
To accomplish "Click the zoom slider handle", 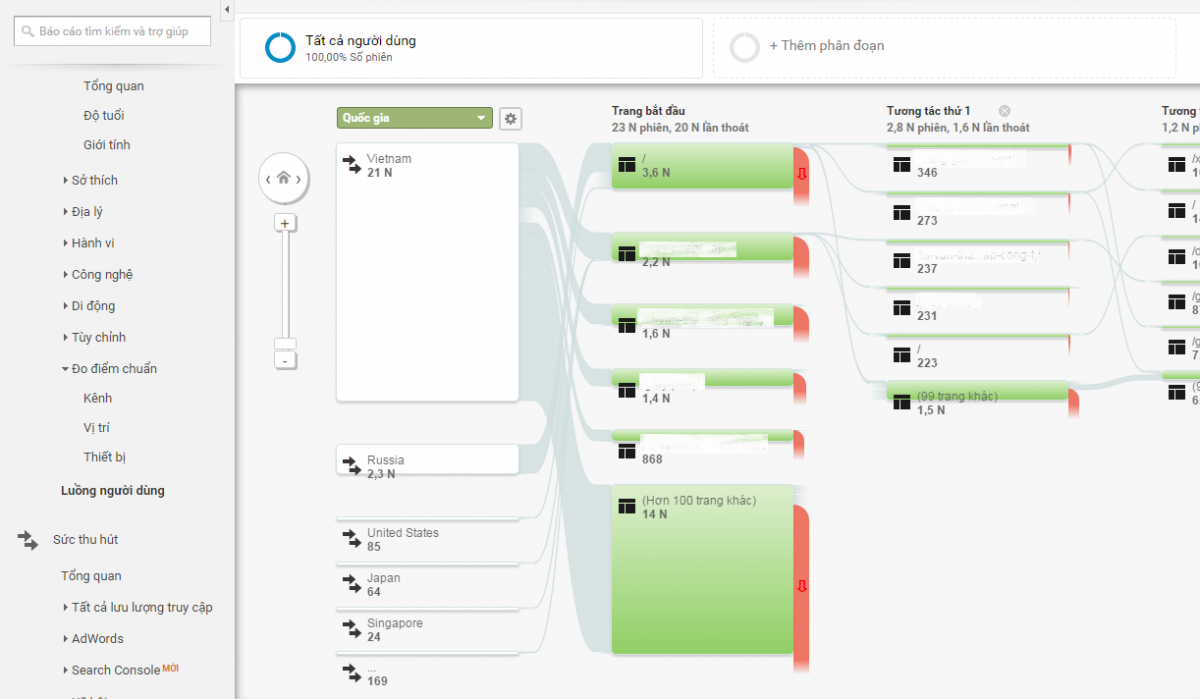I will coord(285,344).
